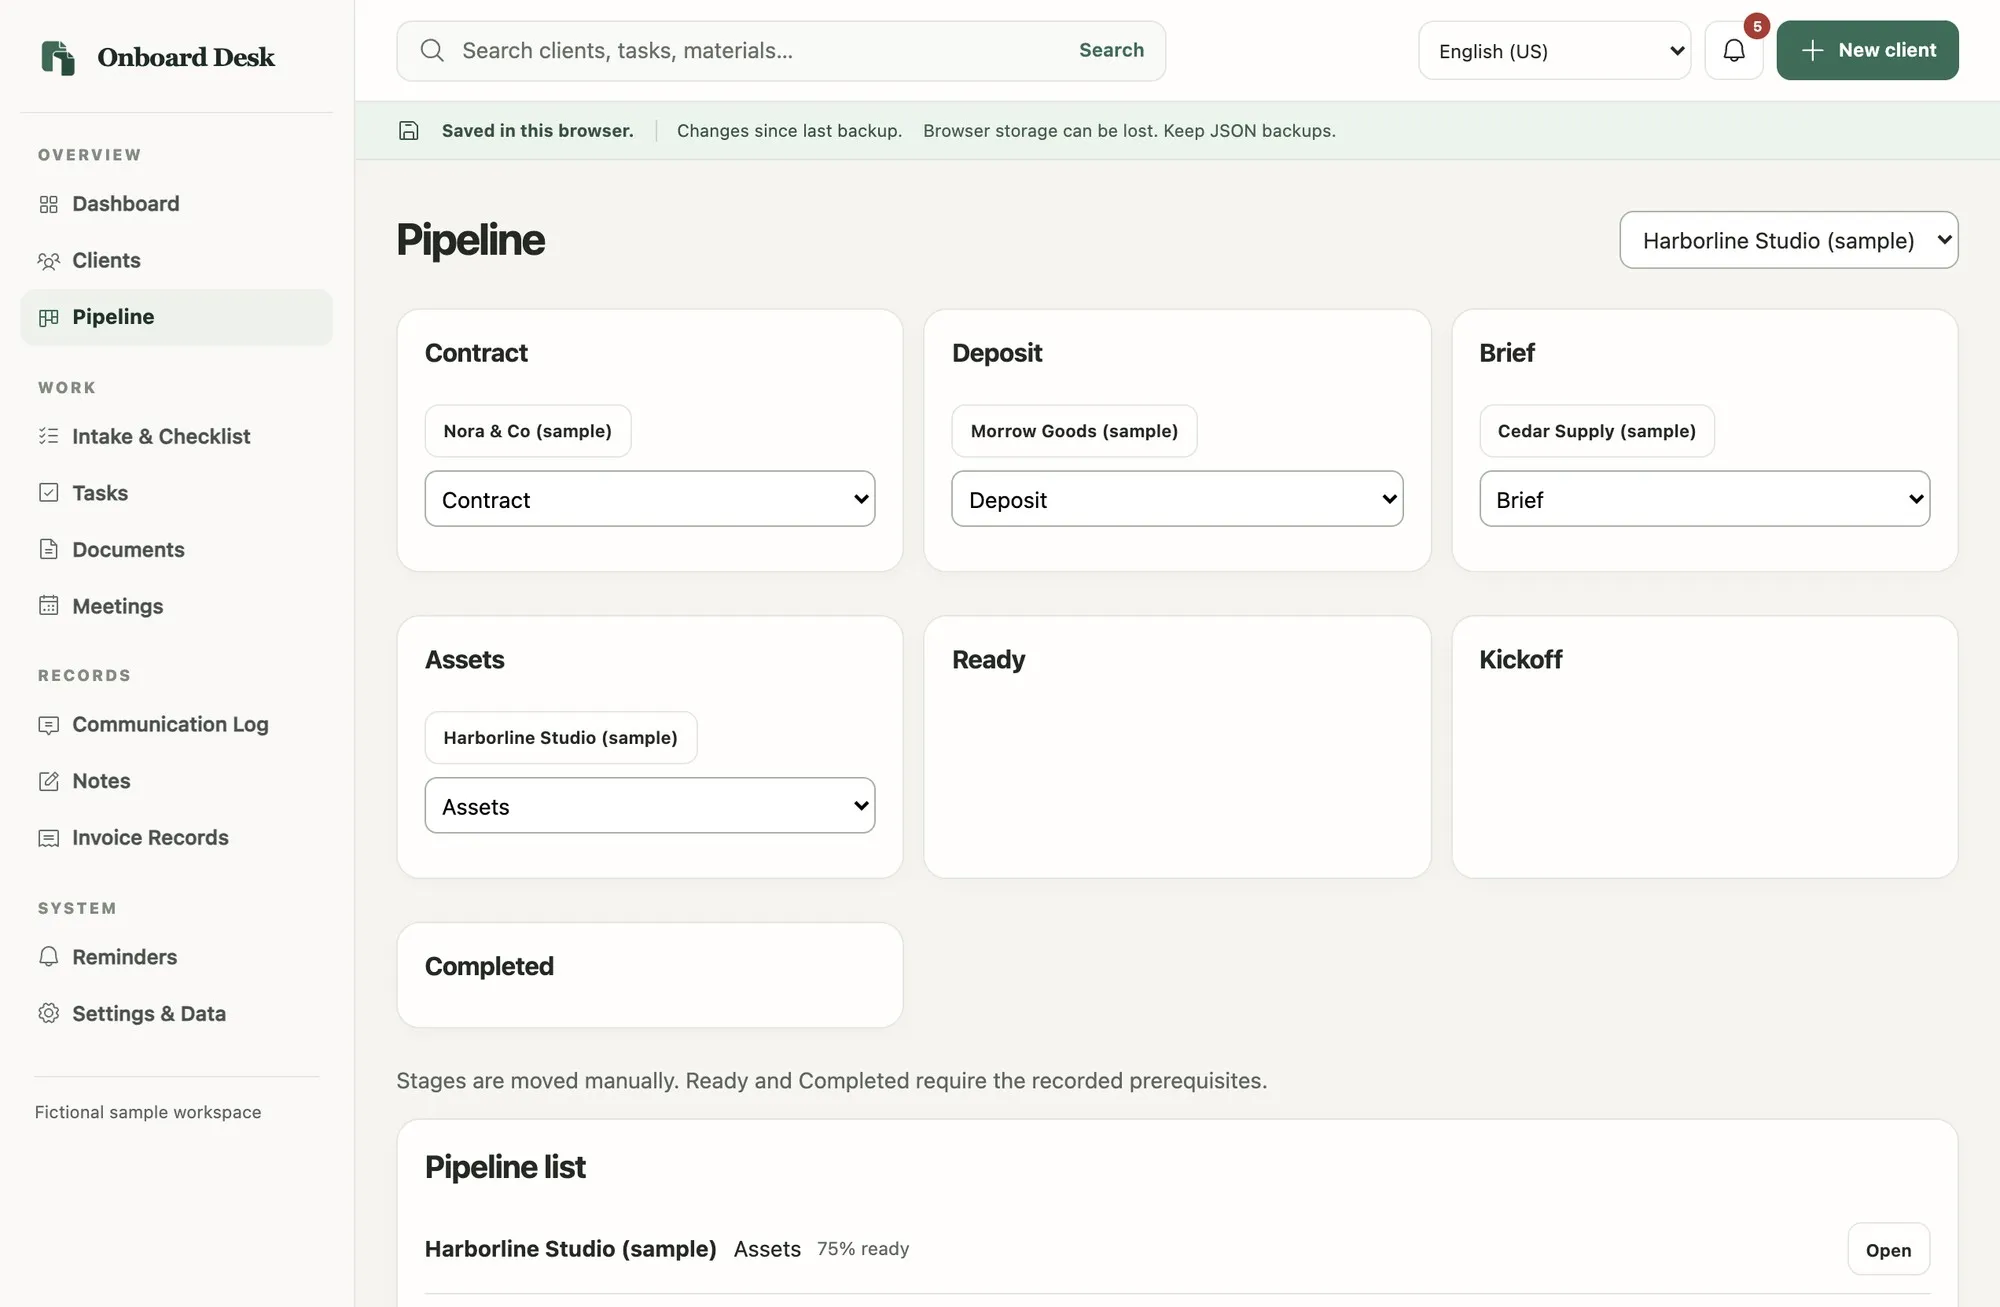Open Harborline Studio from pipeline list
Image resolution: width=2000 pixels, height=1307 pixels.
click(1888, 1250)
